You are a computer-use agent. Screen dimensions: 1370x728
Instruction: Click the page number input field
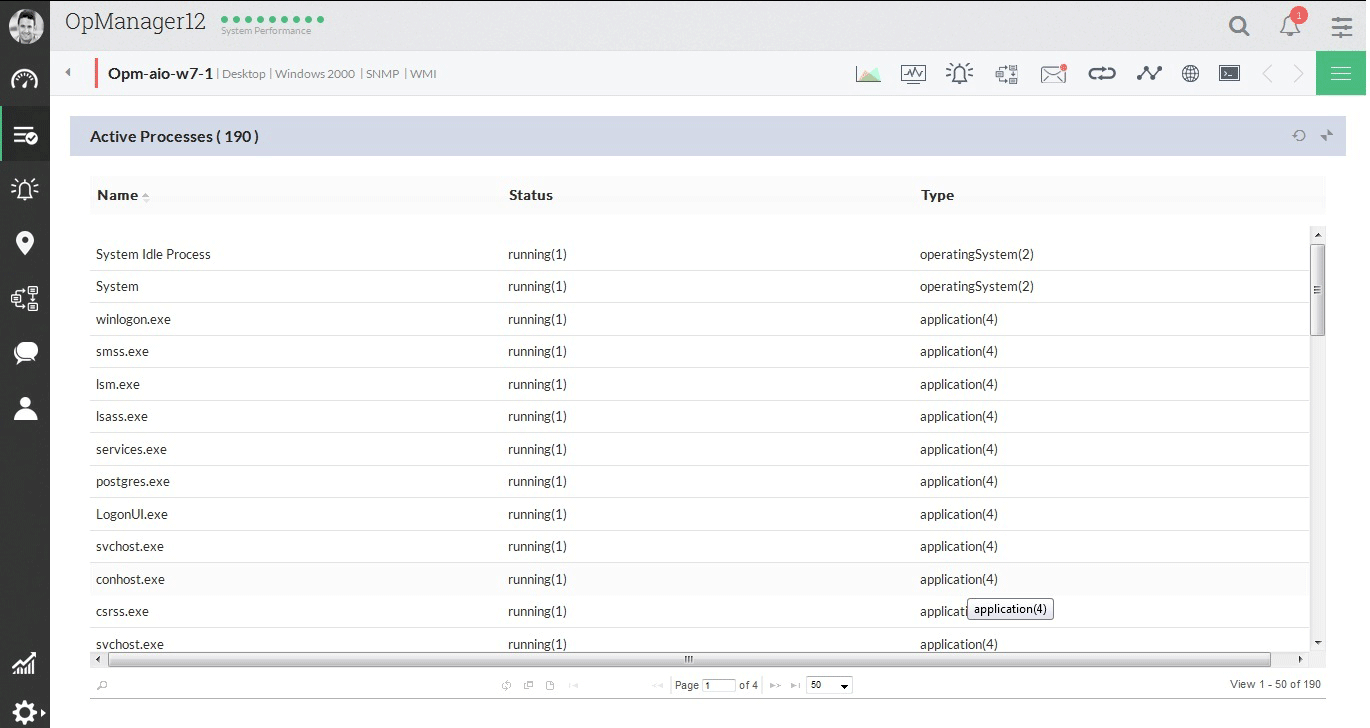[719, 685]
